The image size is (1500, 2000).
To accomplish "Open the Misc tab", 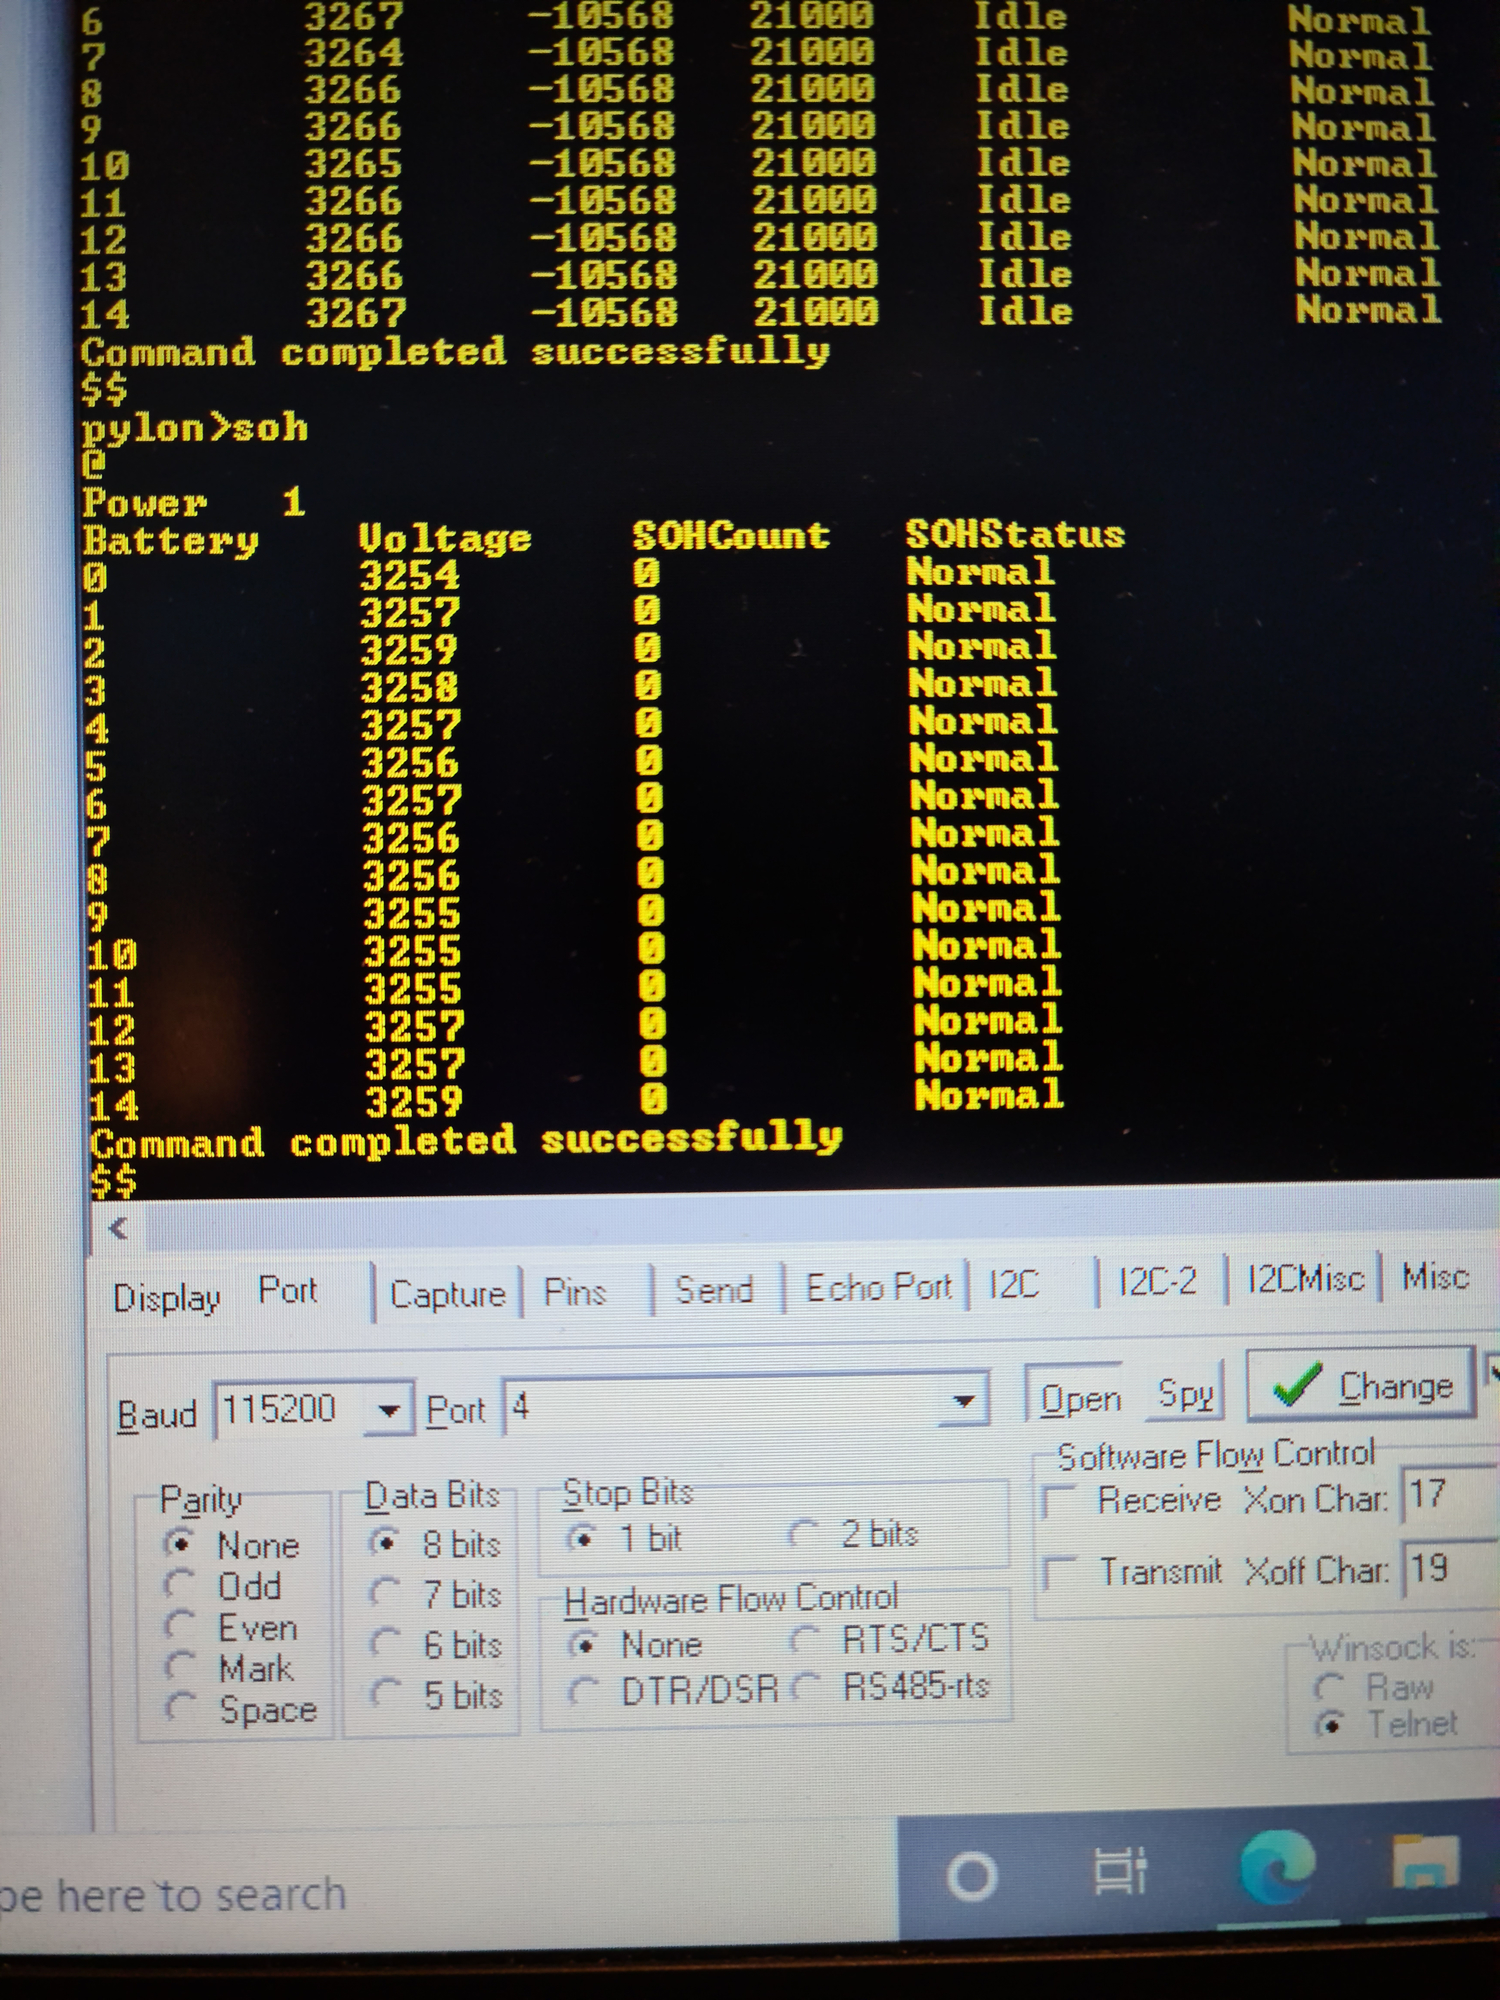I will click(x=1435, y=1276).
